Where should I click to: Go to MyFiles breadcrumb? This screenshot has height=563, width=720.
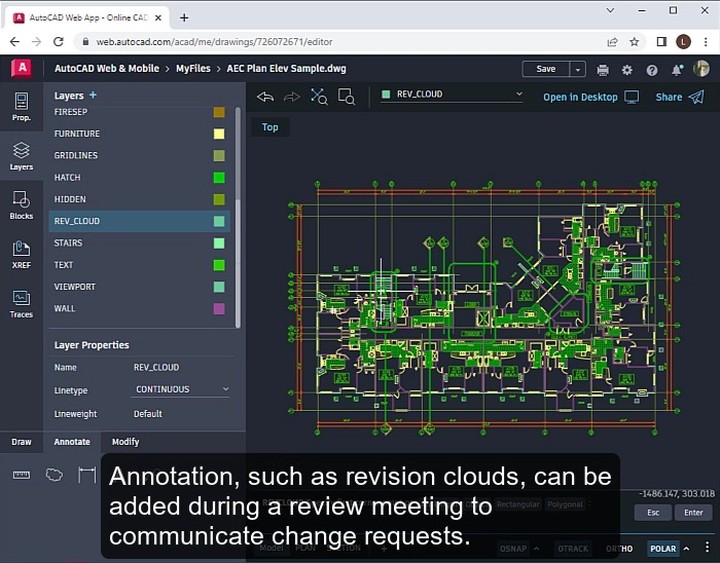[x=193, y=68]
